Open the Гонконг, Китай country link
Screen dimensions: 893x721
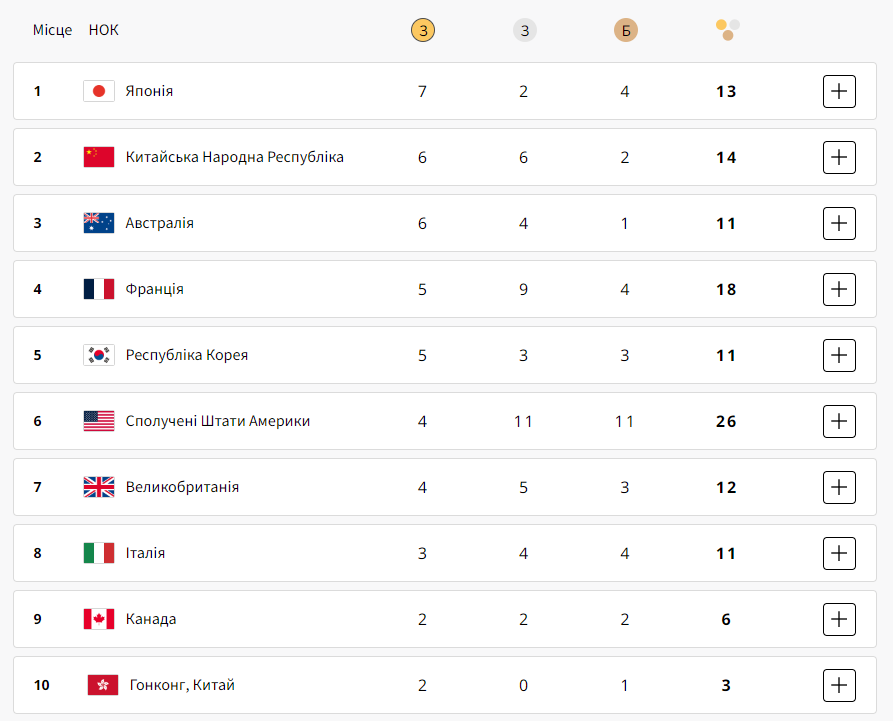[182, 685]
